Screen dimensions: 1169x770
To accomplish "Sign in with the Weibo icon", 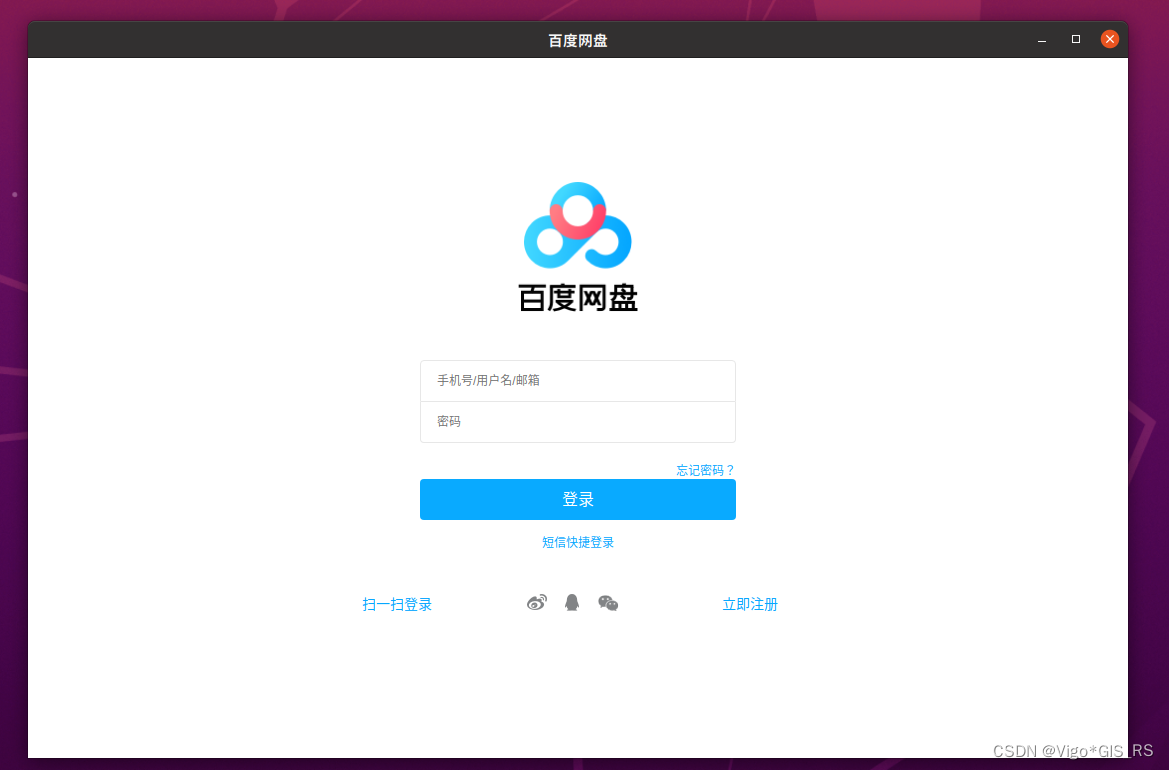I will click(536, 602).
